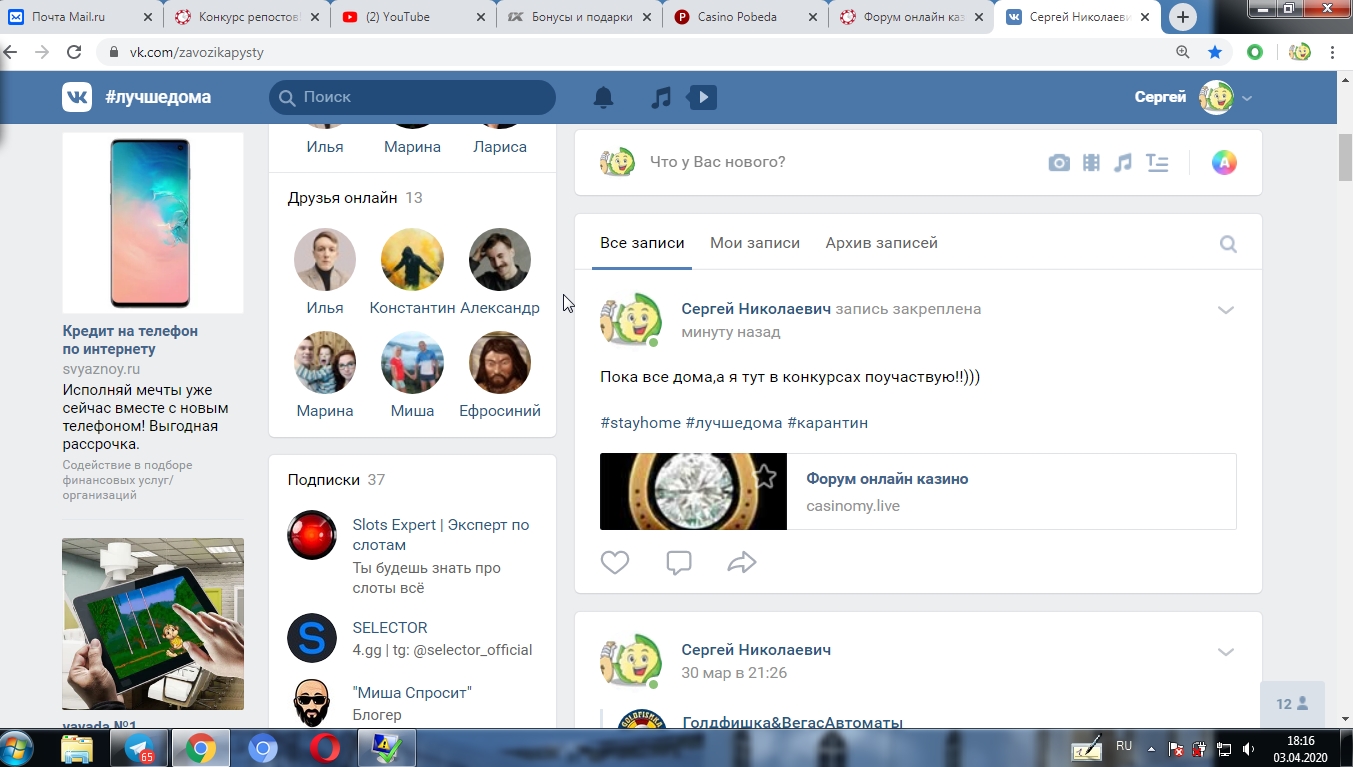1353x767 pixels.
Task: Like the pinned post
Action: tap(615, 563)
